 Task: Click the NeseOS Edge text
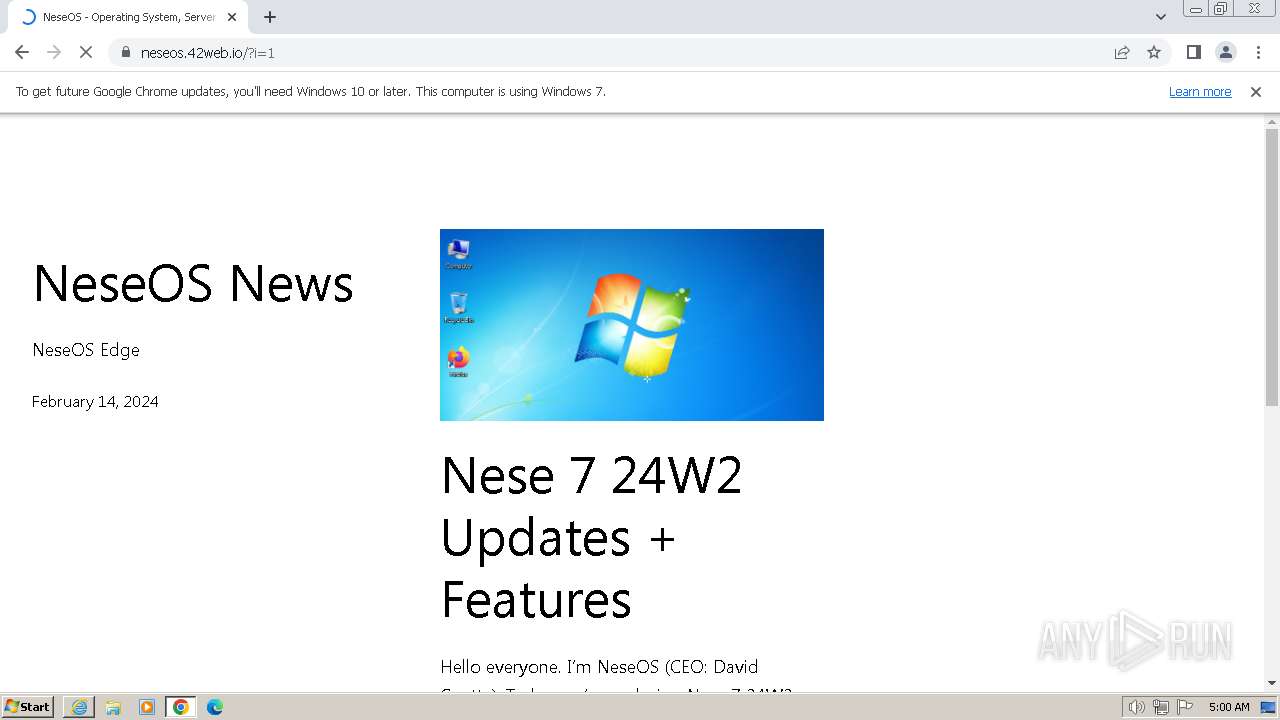tap(86, 350)
